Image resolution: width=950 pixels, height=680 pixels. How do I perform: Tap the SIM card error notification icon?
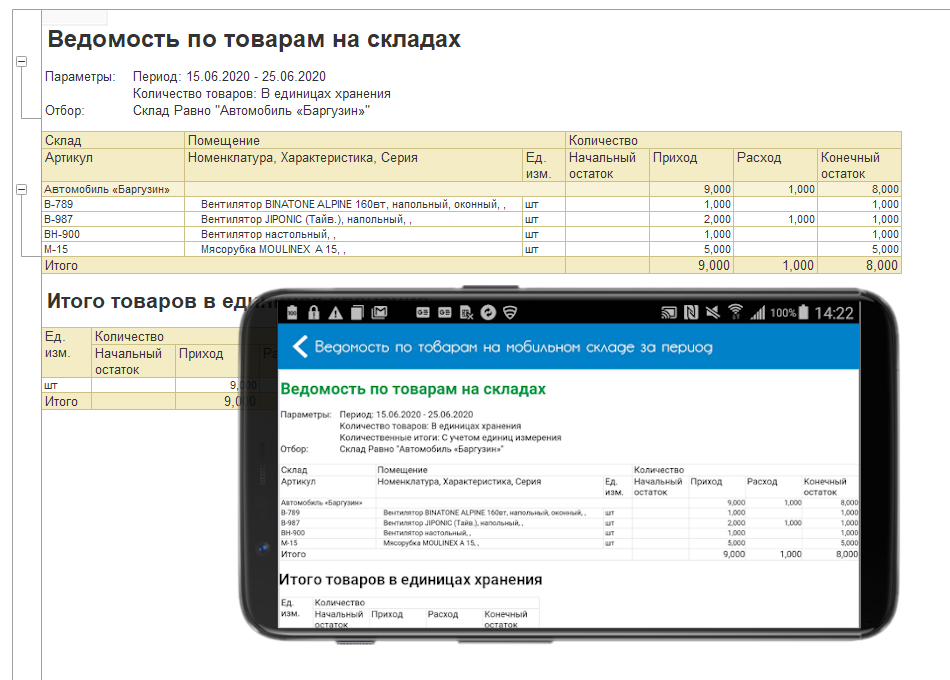click(467, 313)
